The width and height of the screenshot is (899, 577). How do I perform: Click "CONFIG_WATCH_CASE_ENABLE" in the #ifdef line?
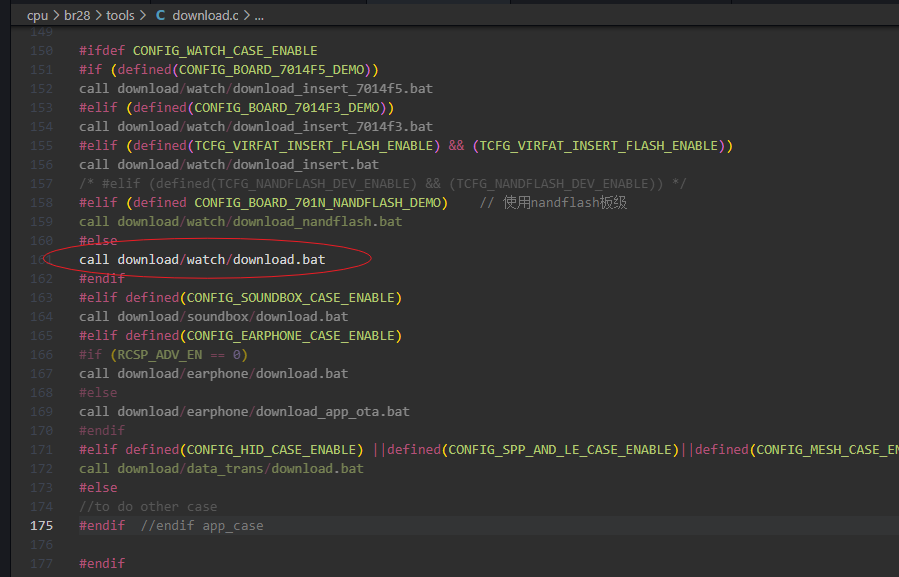(225, 50)
